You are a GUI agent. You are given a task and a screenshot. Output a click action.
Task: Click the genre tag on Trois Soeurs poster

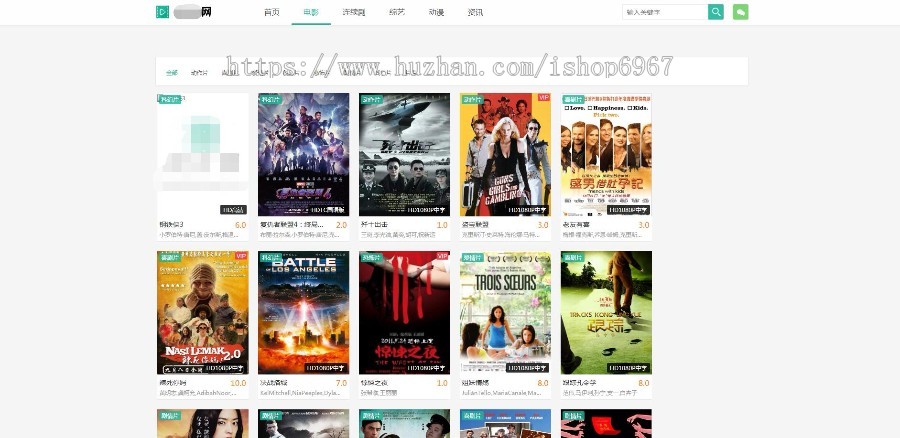[x=472, y=257]
